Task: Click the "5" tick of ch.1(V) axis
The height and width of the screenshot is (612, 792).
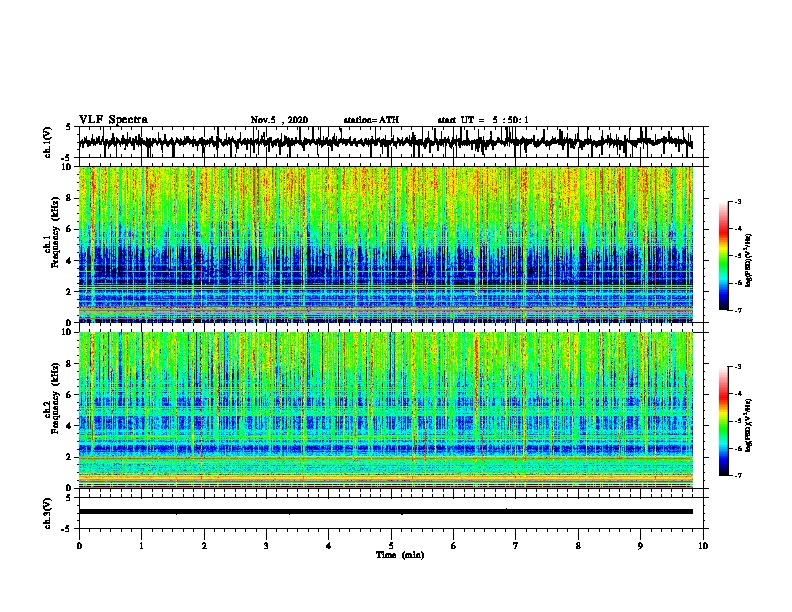Action: point(68,127)
